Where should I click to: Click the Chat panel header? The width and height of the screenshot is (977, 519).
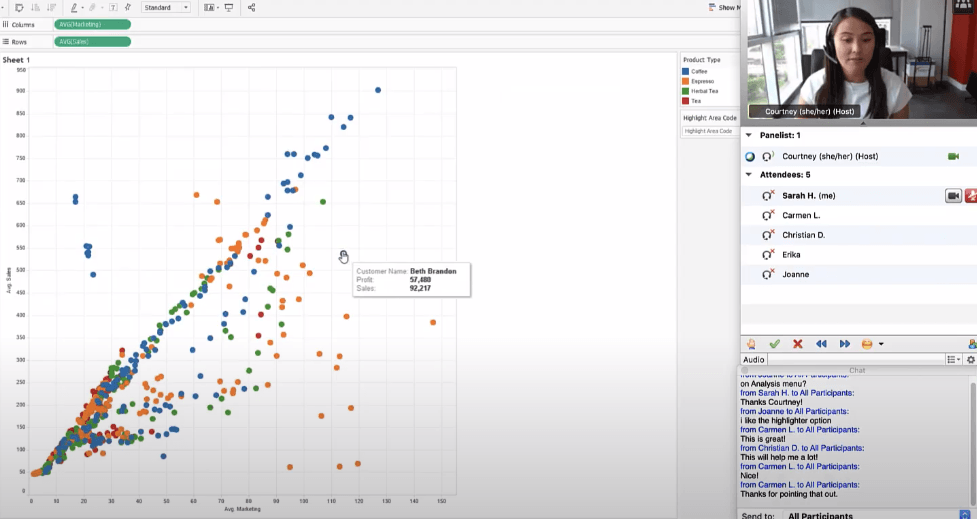(857, 370)
